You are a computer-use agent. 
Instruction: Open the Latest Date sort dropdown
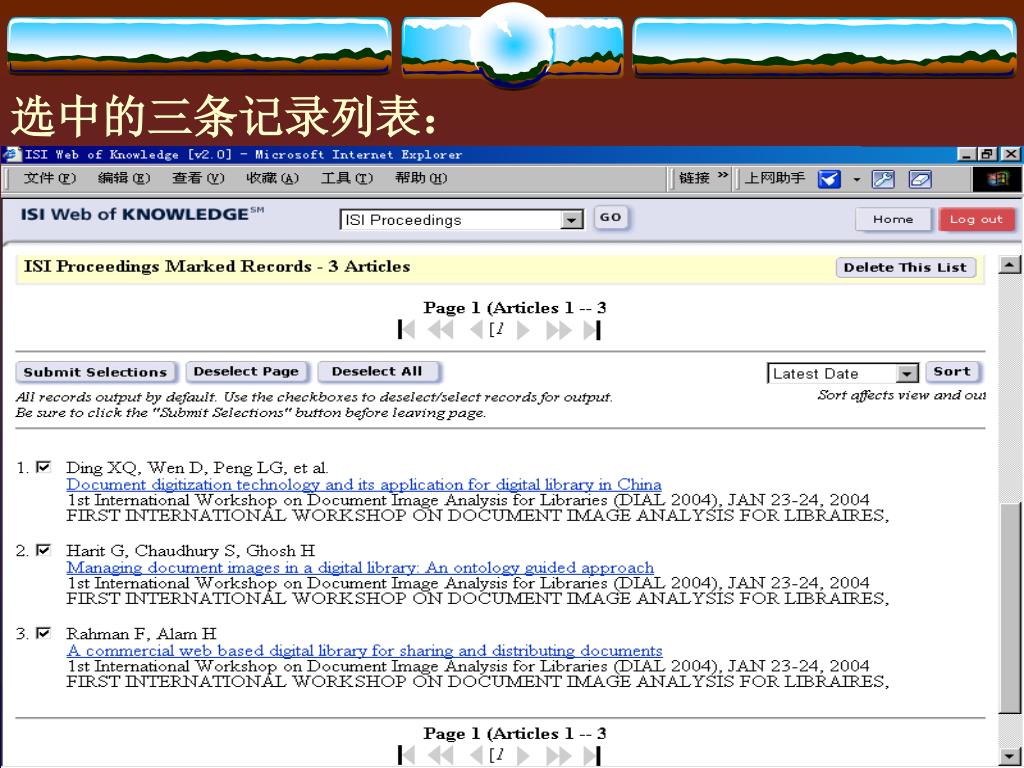click(x=906, y=374)
